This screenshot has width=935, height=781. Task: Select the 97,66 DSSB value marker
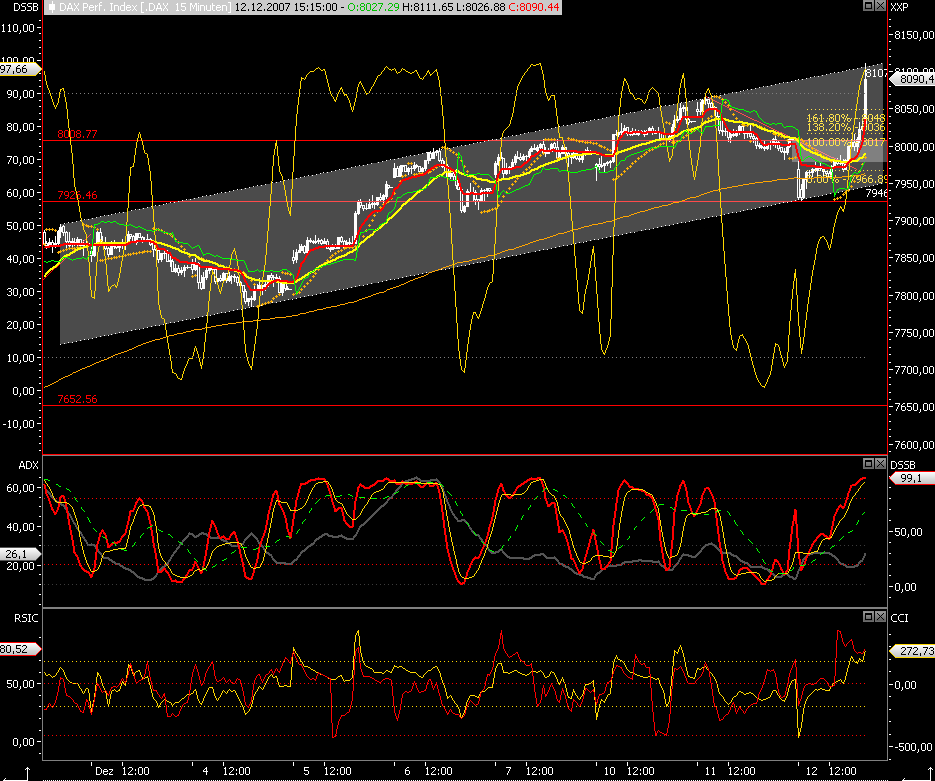20,69
